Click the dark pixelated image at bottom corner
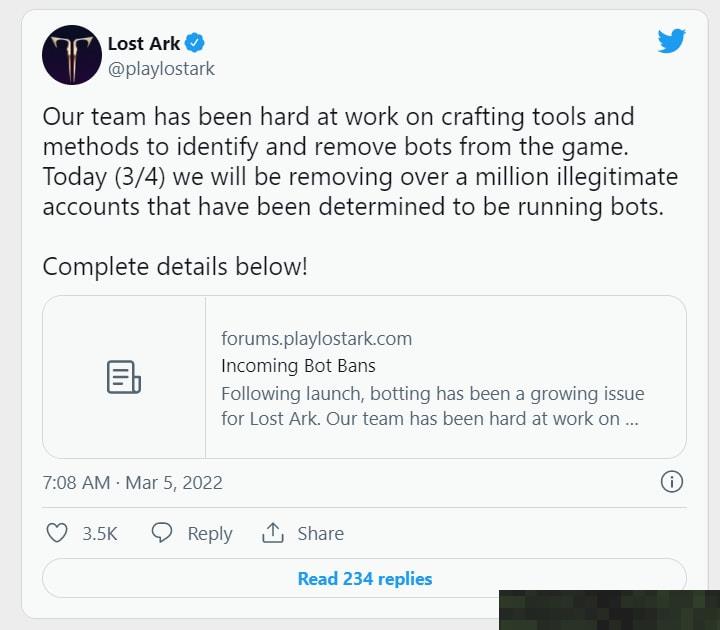 (609, 610)
